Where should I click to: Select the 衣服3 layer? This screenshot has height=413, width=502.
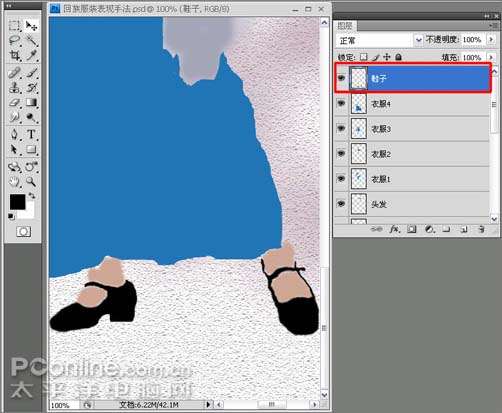pyautogui.click(x=412, y=129)
